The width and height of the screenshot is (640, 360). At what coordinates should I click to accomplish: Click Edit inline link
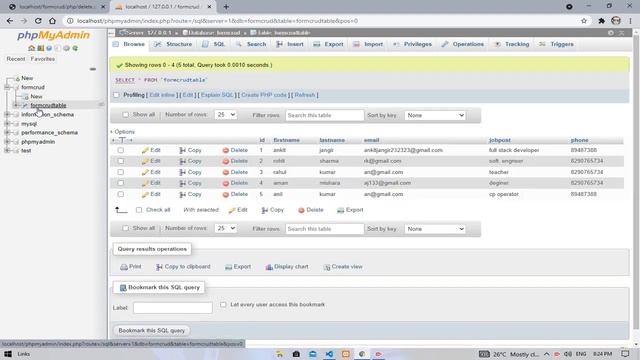pos(162,95)
